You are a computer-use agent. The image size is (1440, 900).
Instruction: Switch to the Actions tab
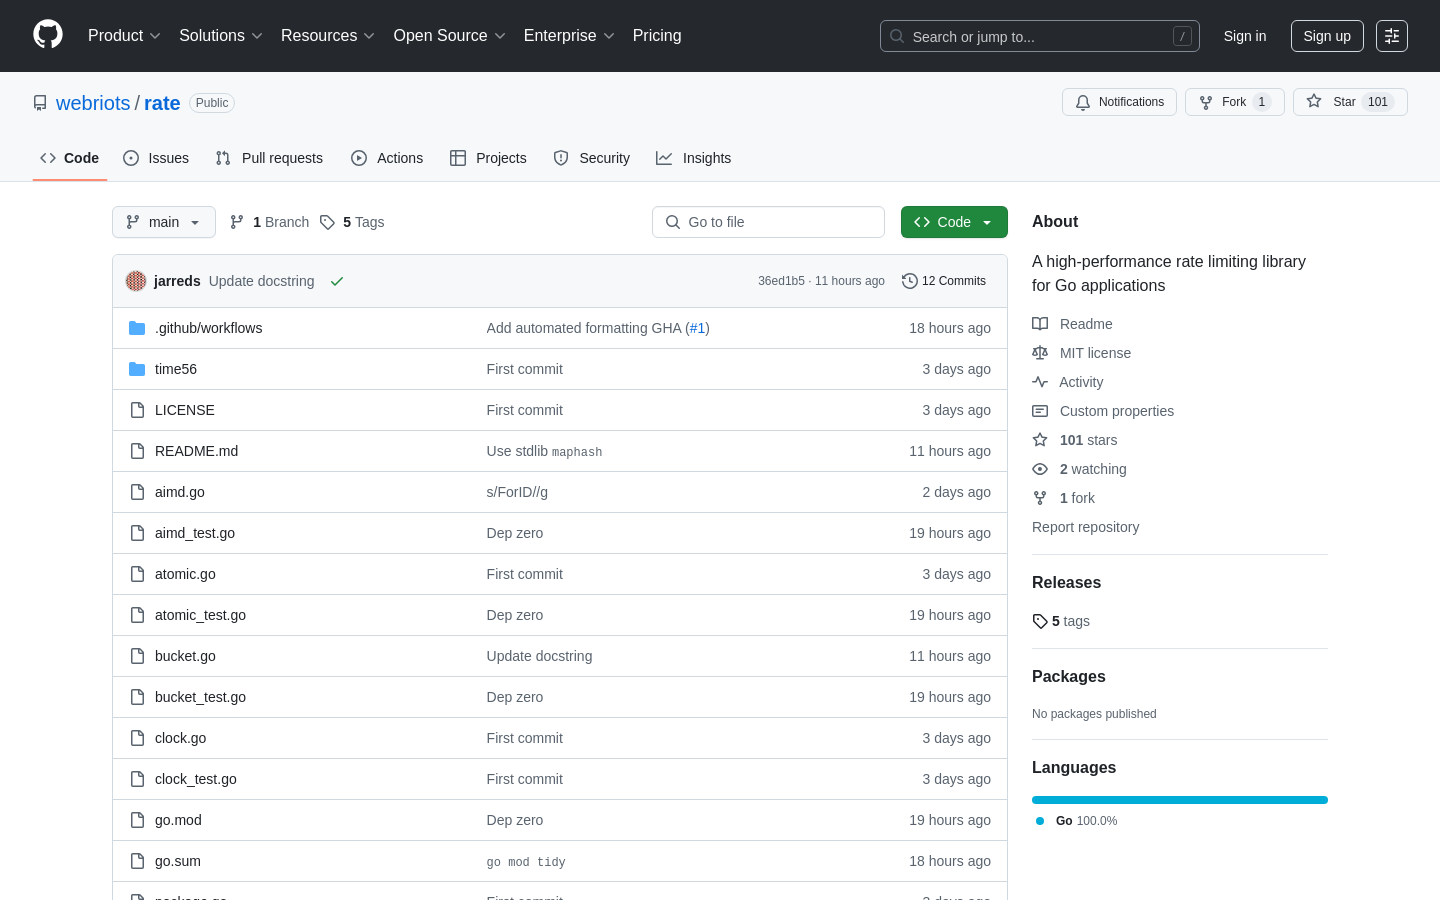point(387,158)
